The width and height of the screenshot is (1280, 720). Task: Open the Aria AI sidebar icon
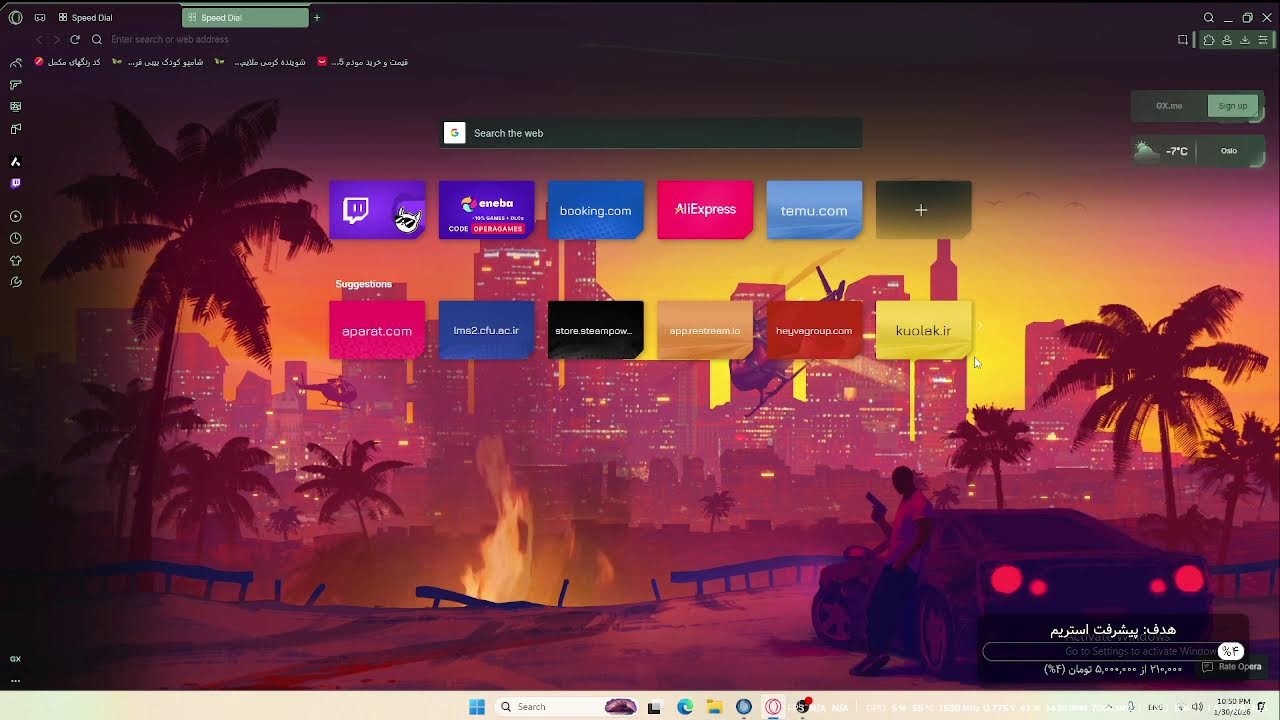coord(15,161)
